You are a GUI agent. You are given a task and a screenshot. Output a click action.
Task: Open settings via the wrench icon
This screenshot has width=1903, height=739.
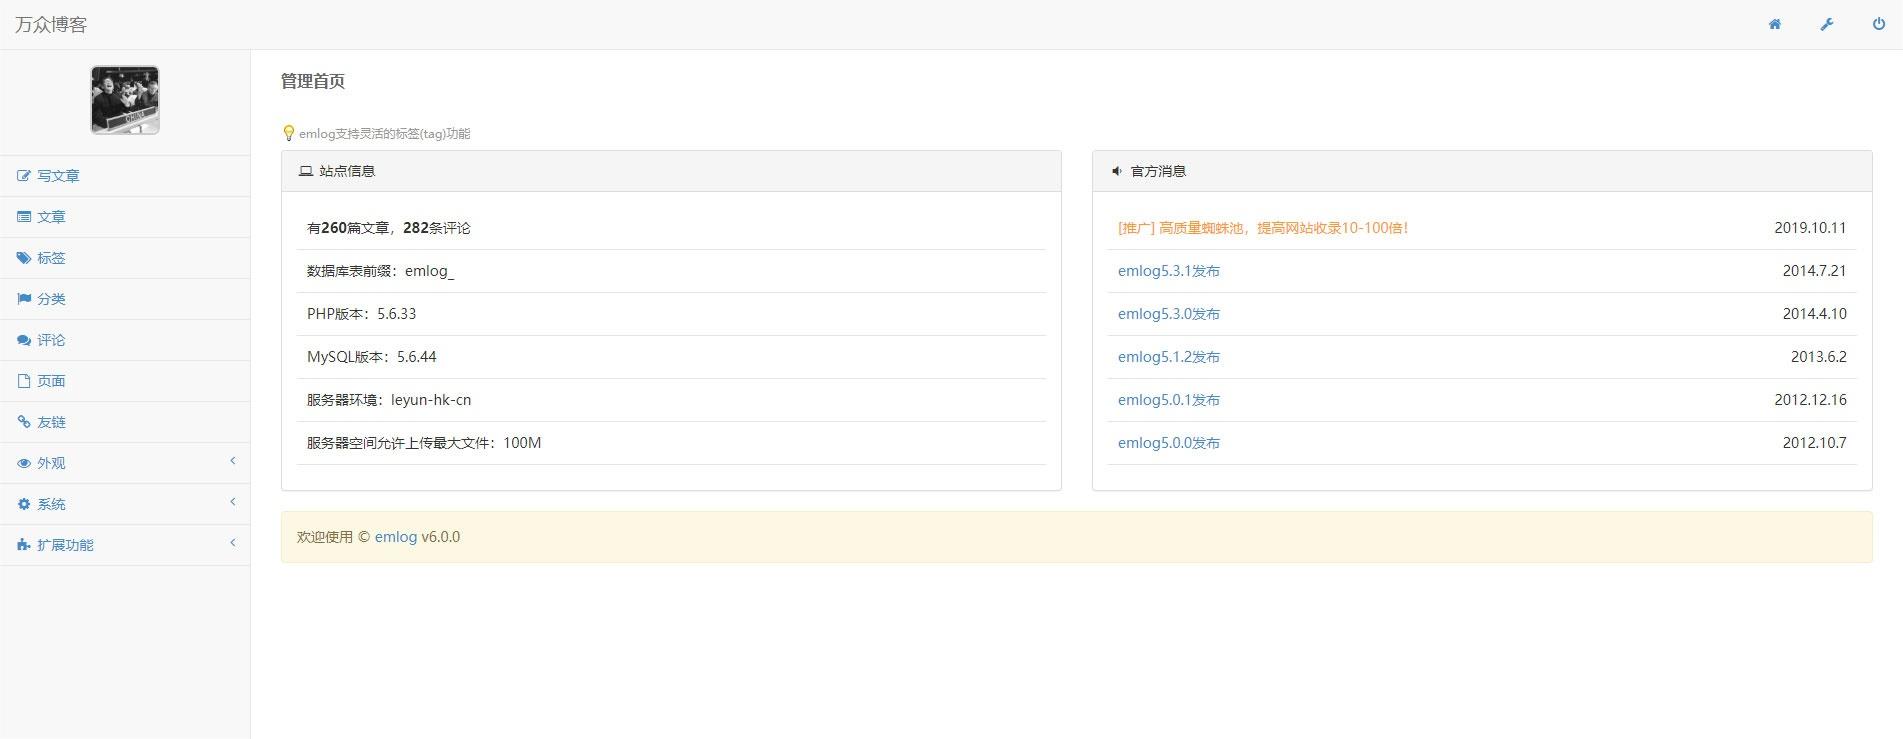(1826, 24)
